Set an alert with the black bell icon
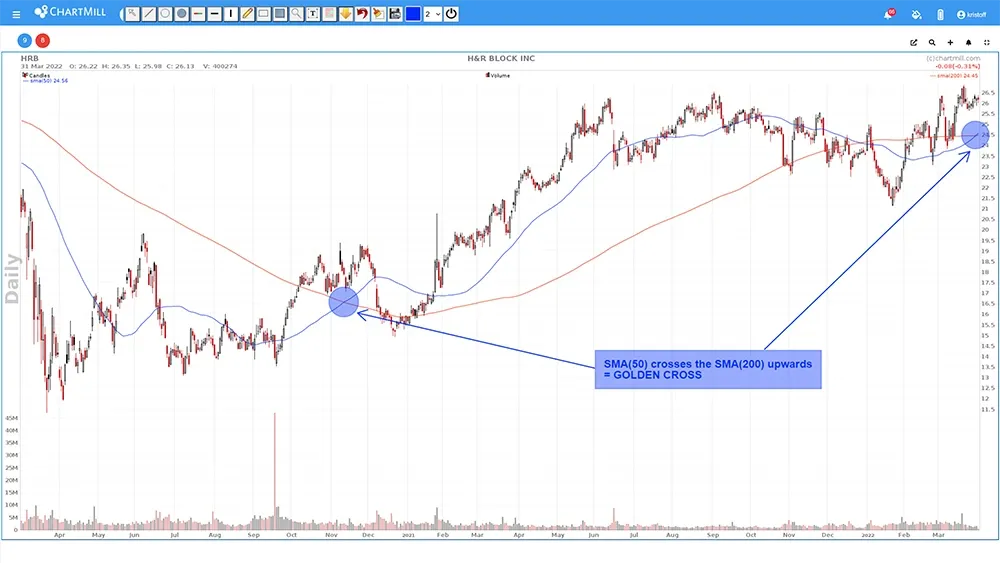This screenshot has height=563, width=1000. pos(968,43)
